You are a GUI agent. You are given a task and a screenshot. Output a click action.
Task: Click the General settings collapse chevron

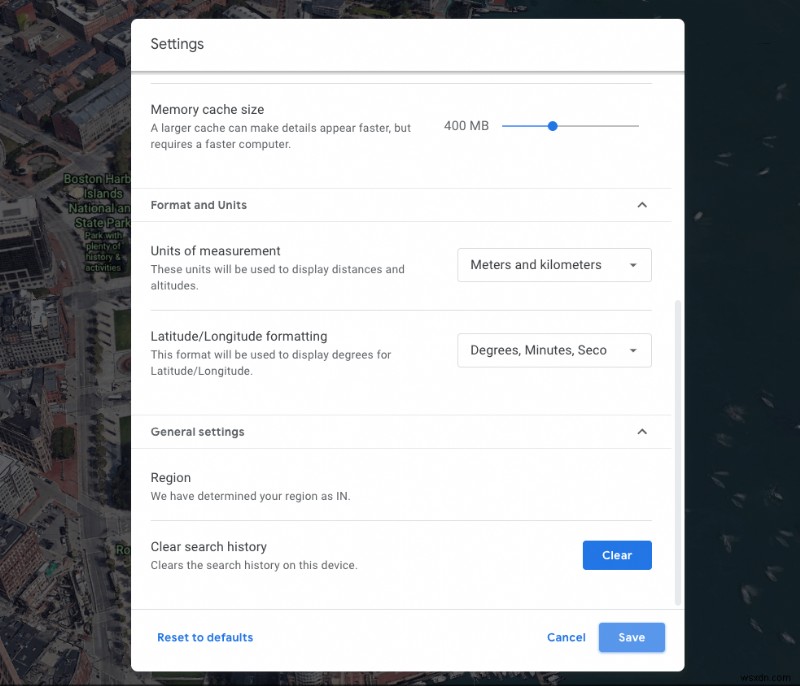point(643,431)
